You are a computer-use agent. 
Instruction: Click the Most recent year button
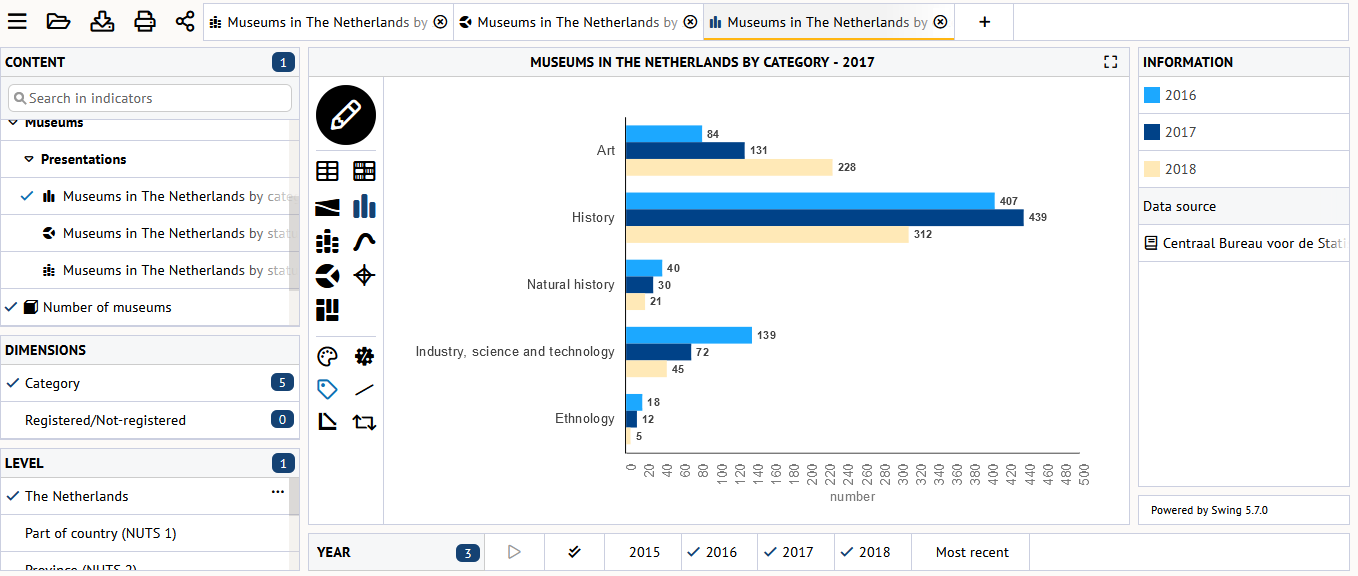972,552
